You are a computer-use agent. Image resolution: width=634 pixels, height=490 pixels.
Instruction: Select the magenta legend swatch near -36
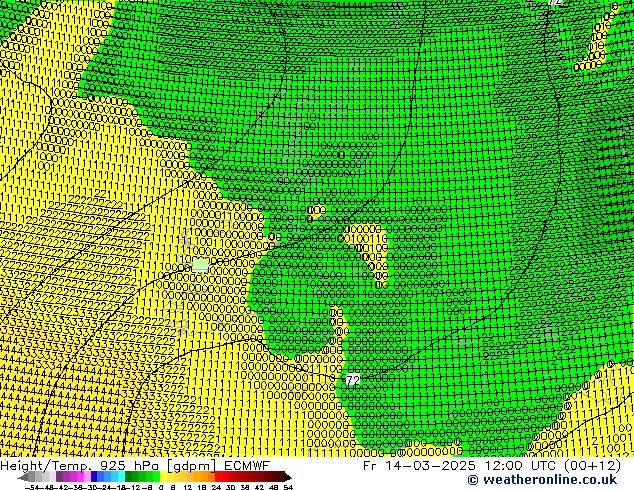click(x=80, y=476)
